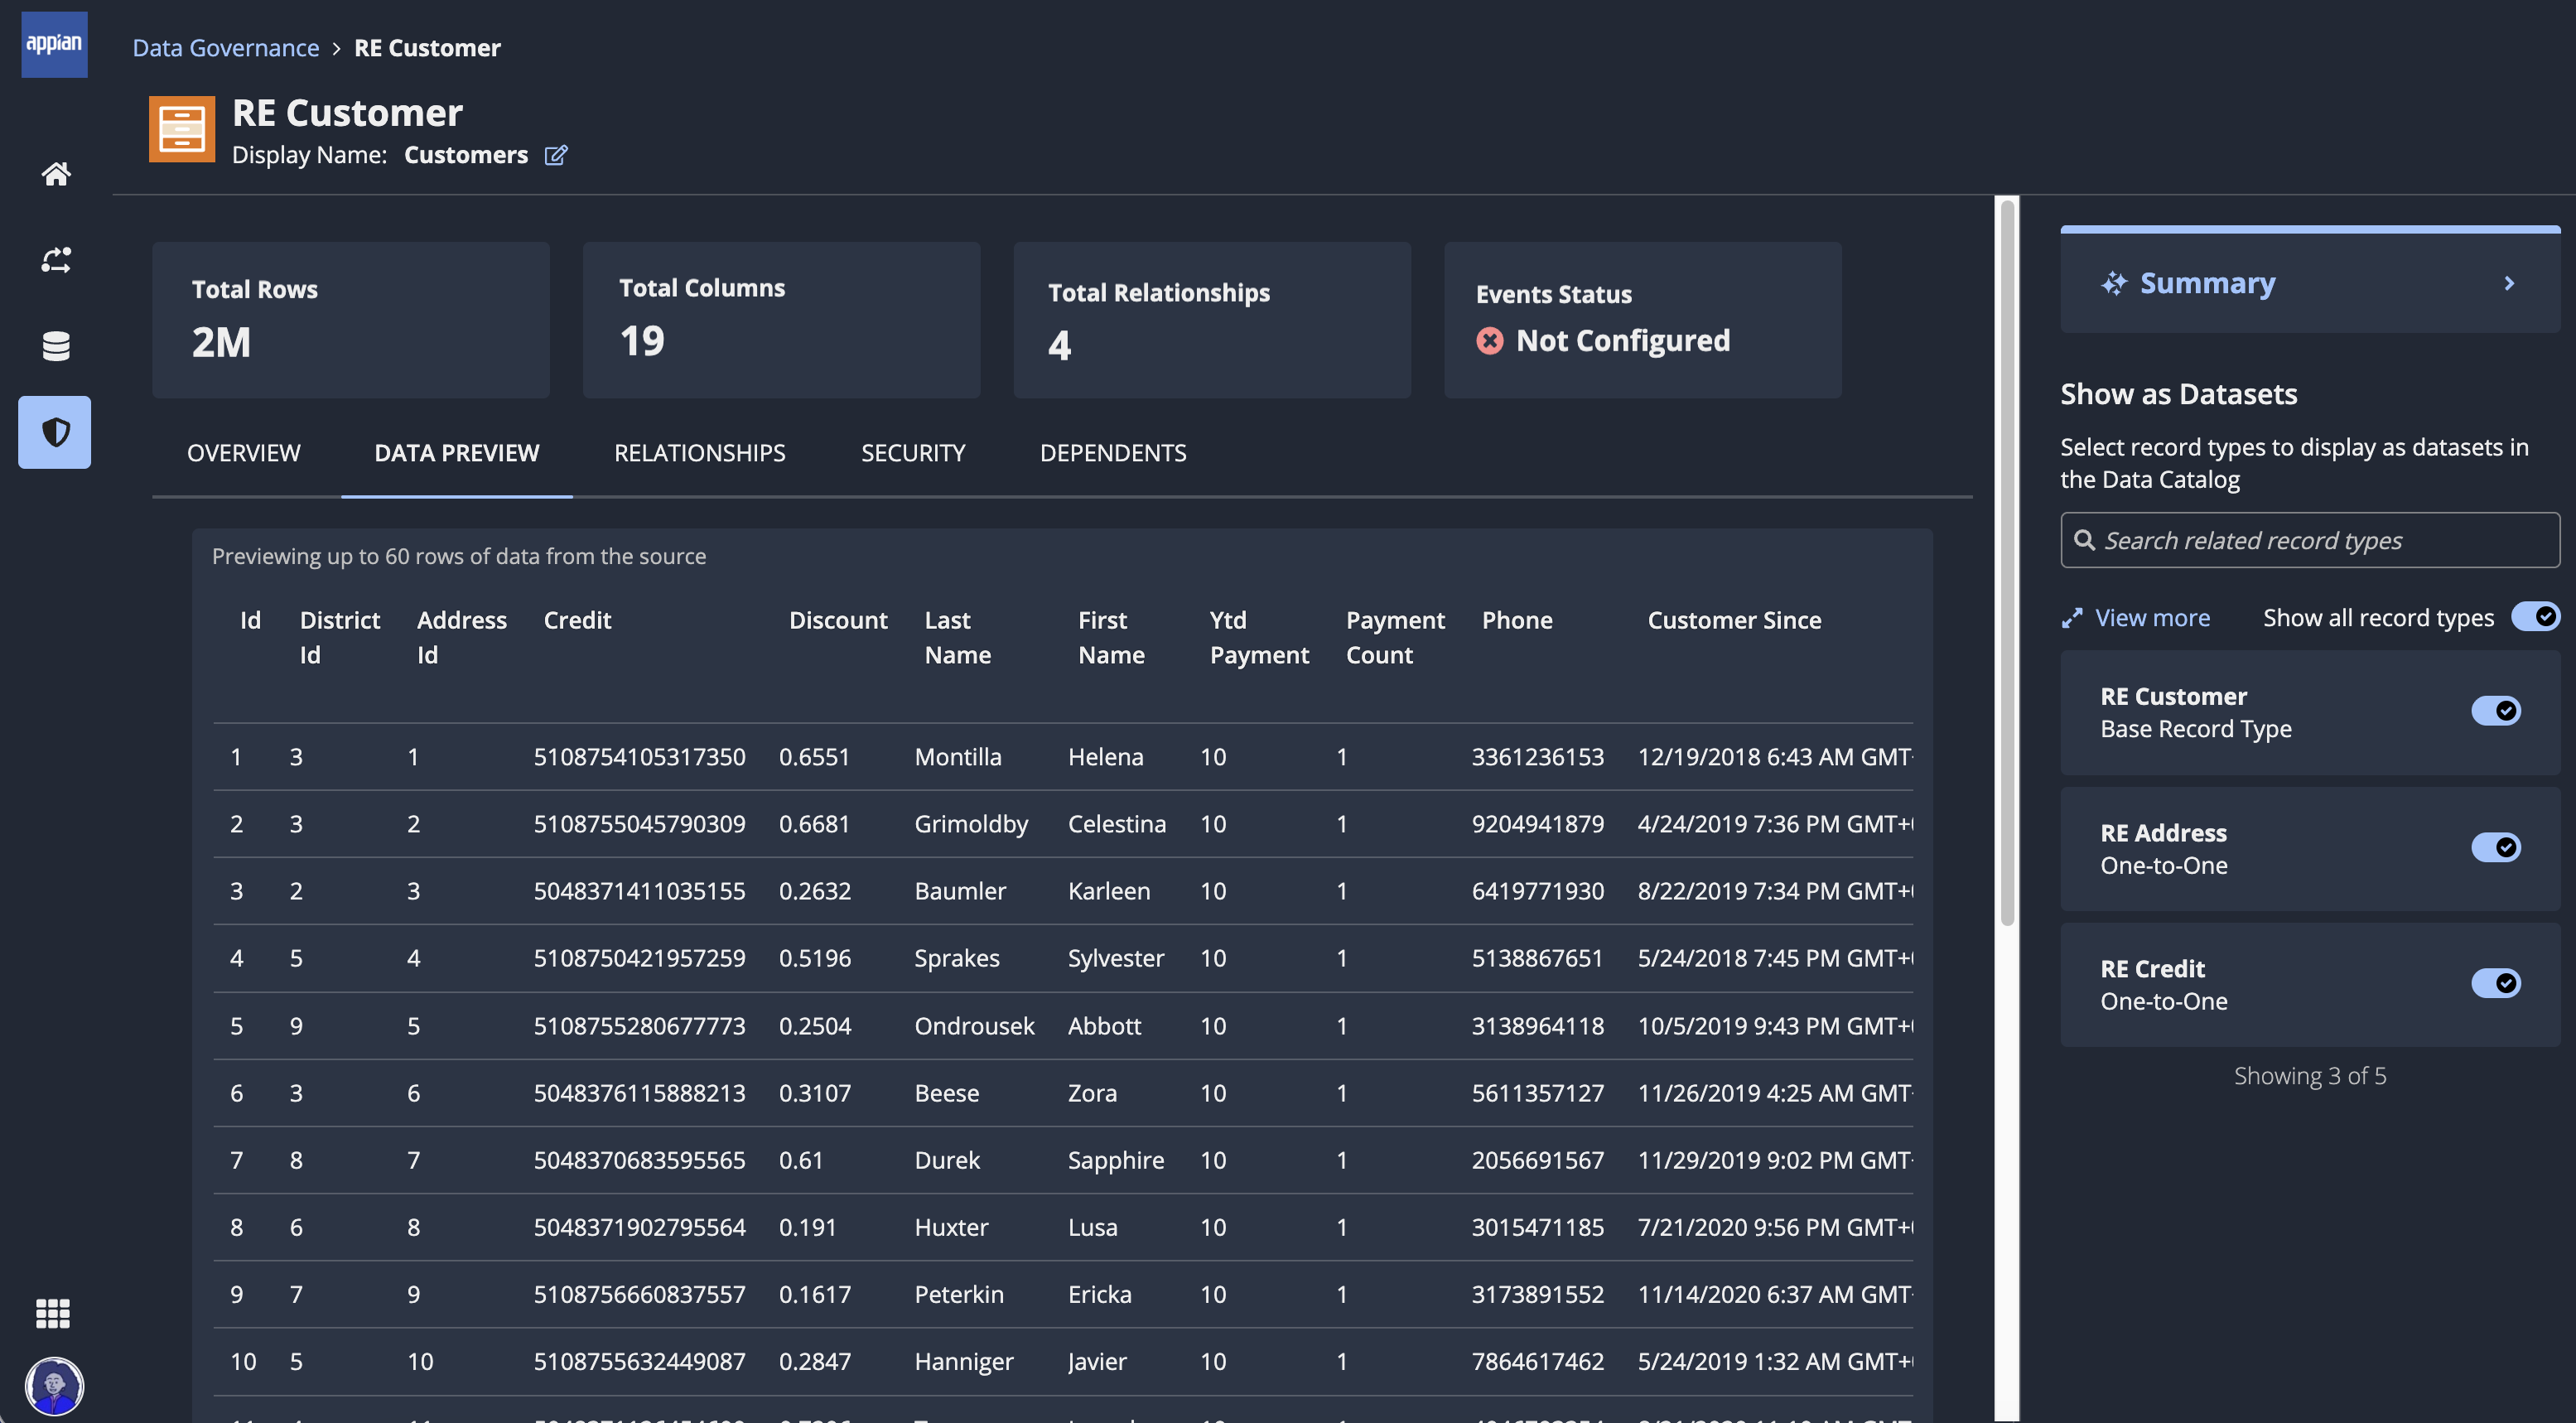Open the database sidebar icon
Screen dimensions: 2576x1423
56,346
